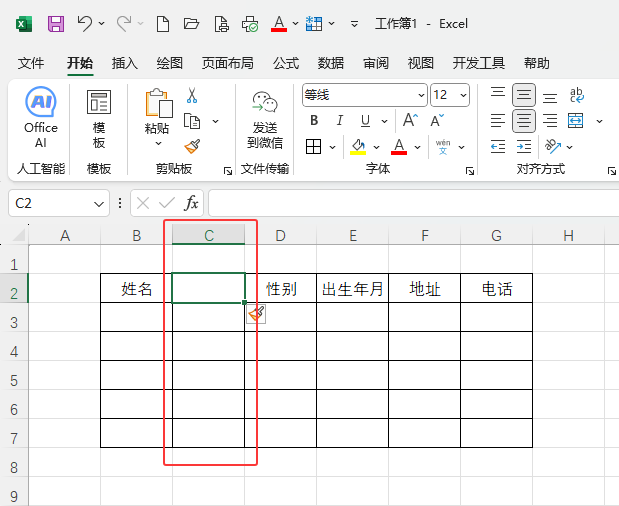
Task: Click paste options brush icon near cell C2
Action: point(256,314)
